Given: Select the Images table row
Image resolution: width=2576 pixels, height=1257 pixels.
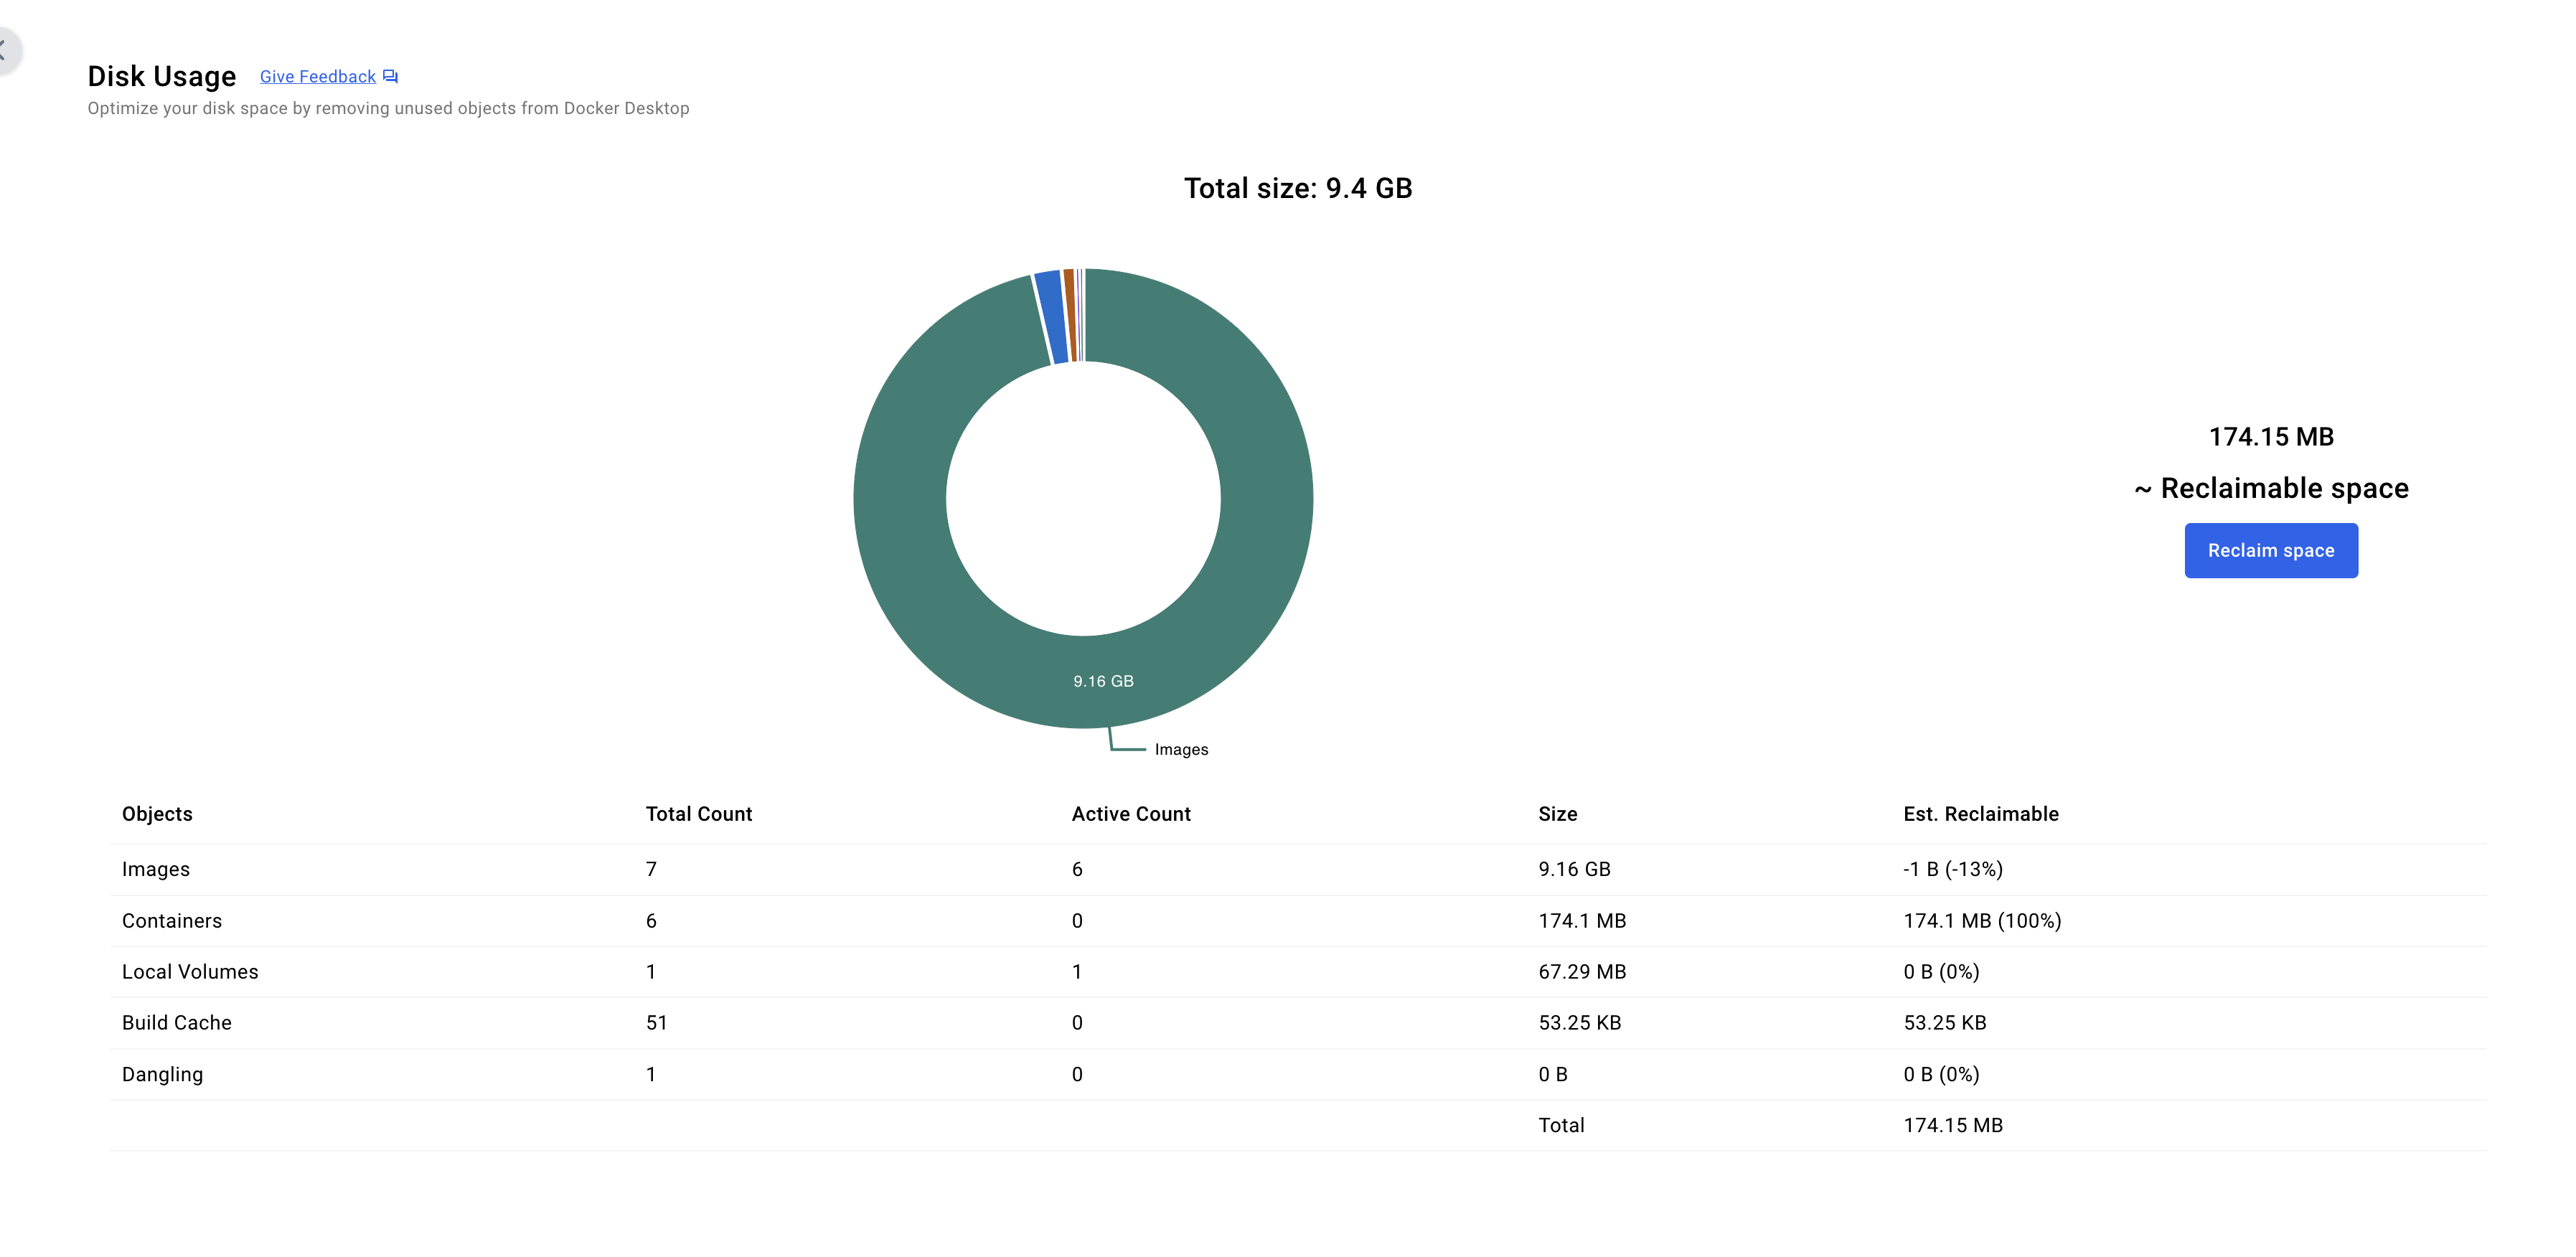Looking at the screenshot, I should click(x=156, y=869).
